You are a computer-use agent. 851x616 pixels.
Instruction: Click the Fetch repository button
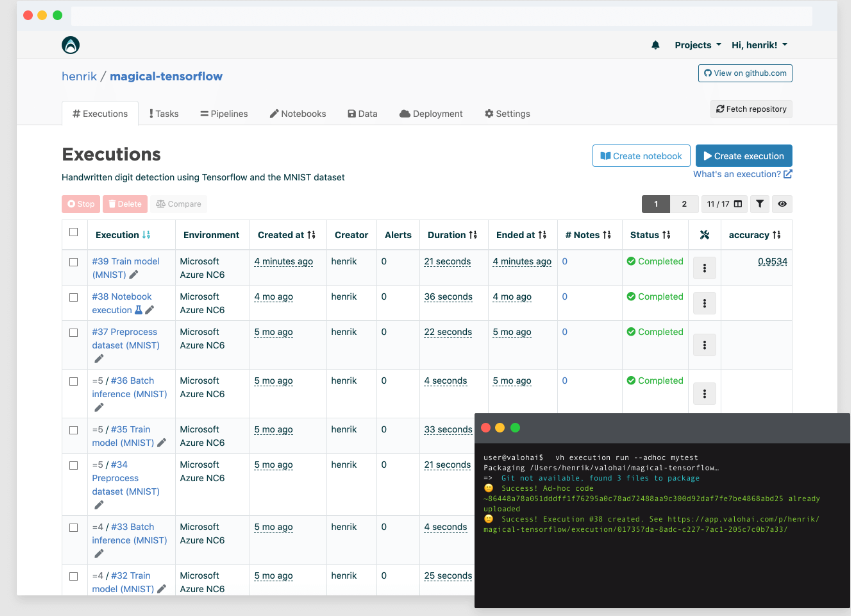coord(751,109)
